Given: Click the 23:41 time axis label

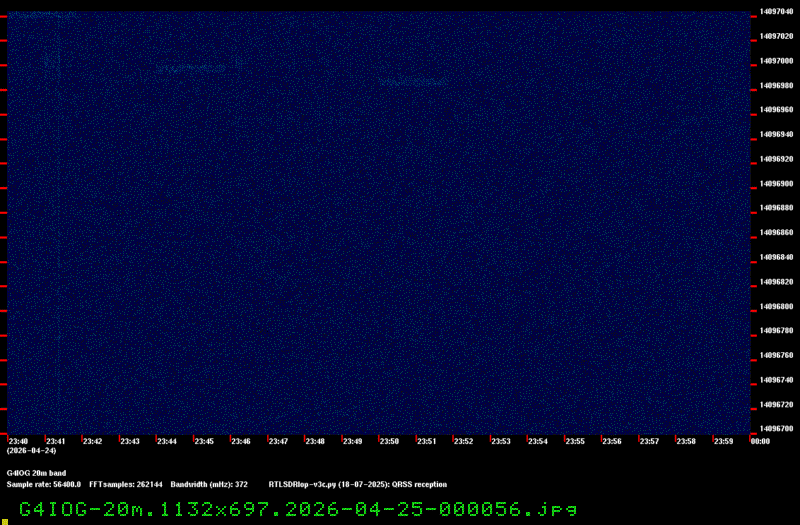Looking at the screenshot, I should [x=56, y=441].
